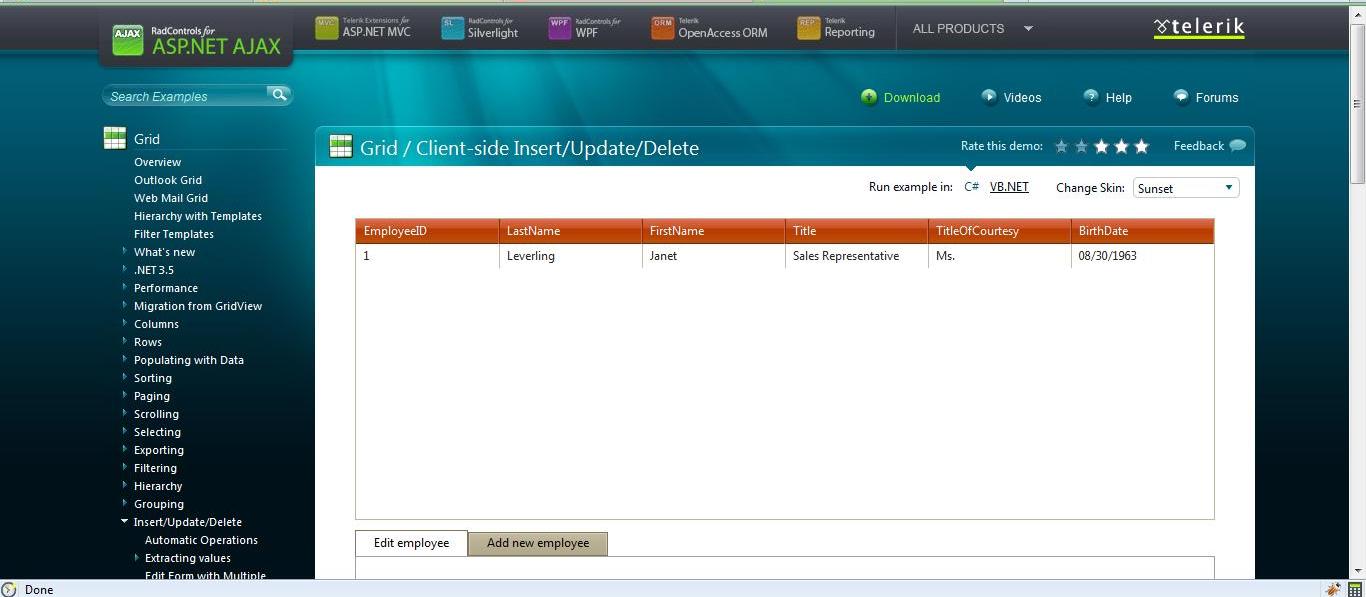This screenshot has width=1366, height=597.
Task: Rate demo two stars
Action: click(1081, 146)
